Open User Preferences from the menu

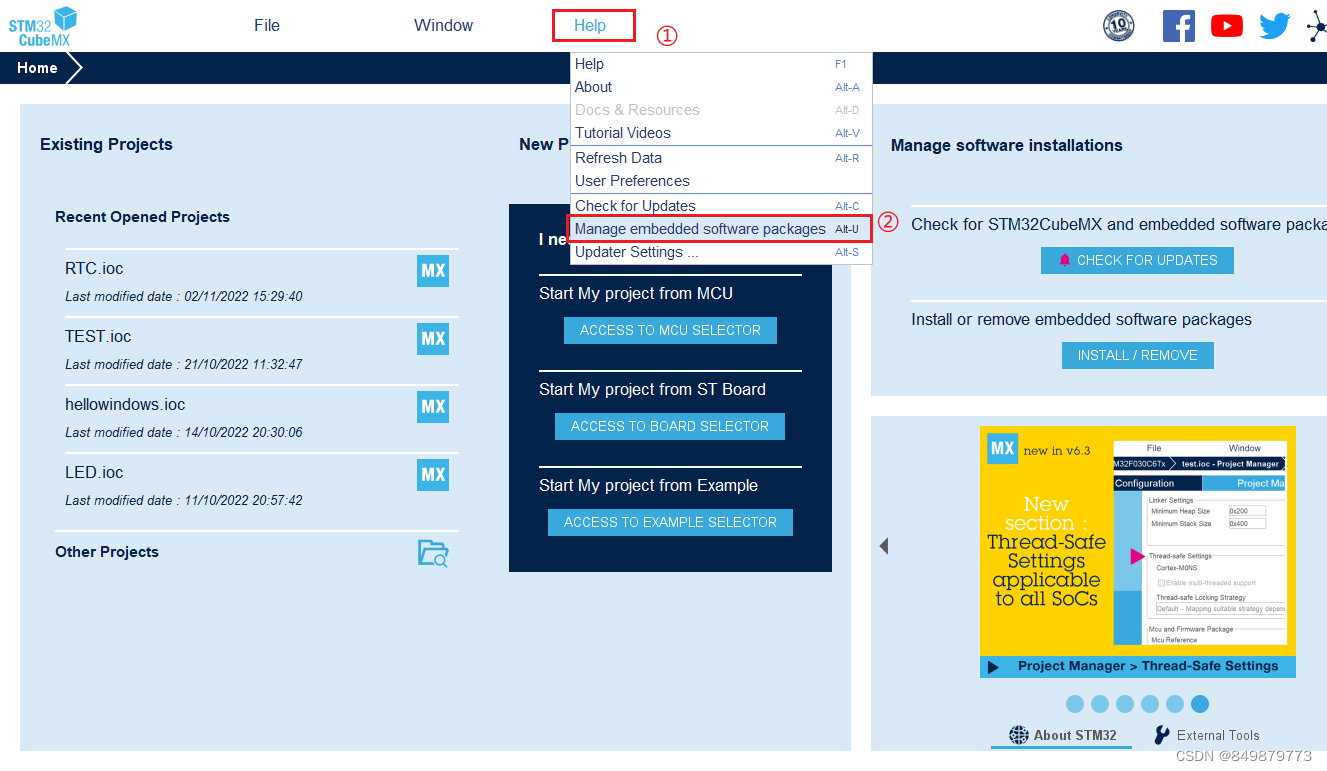(x=721, y=181)
